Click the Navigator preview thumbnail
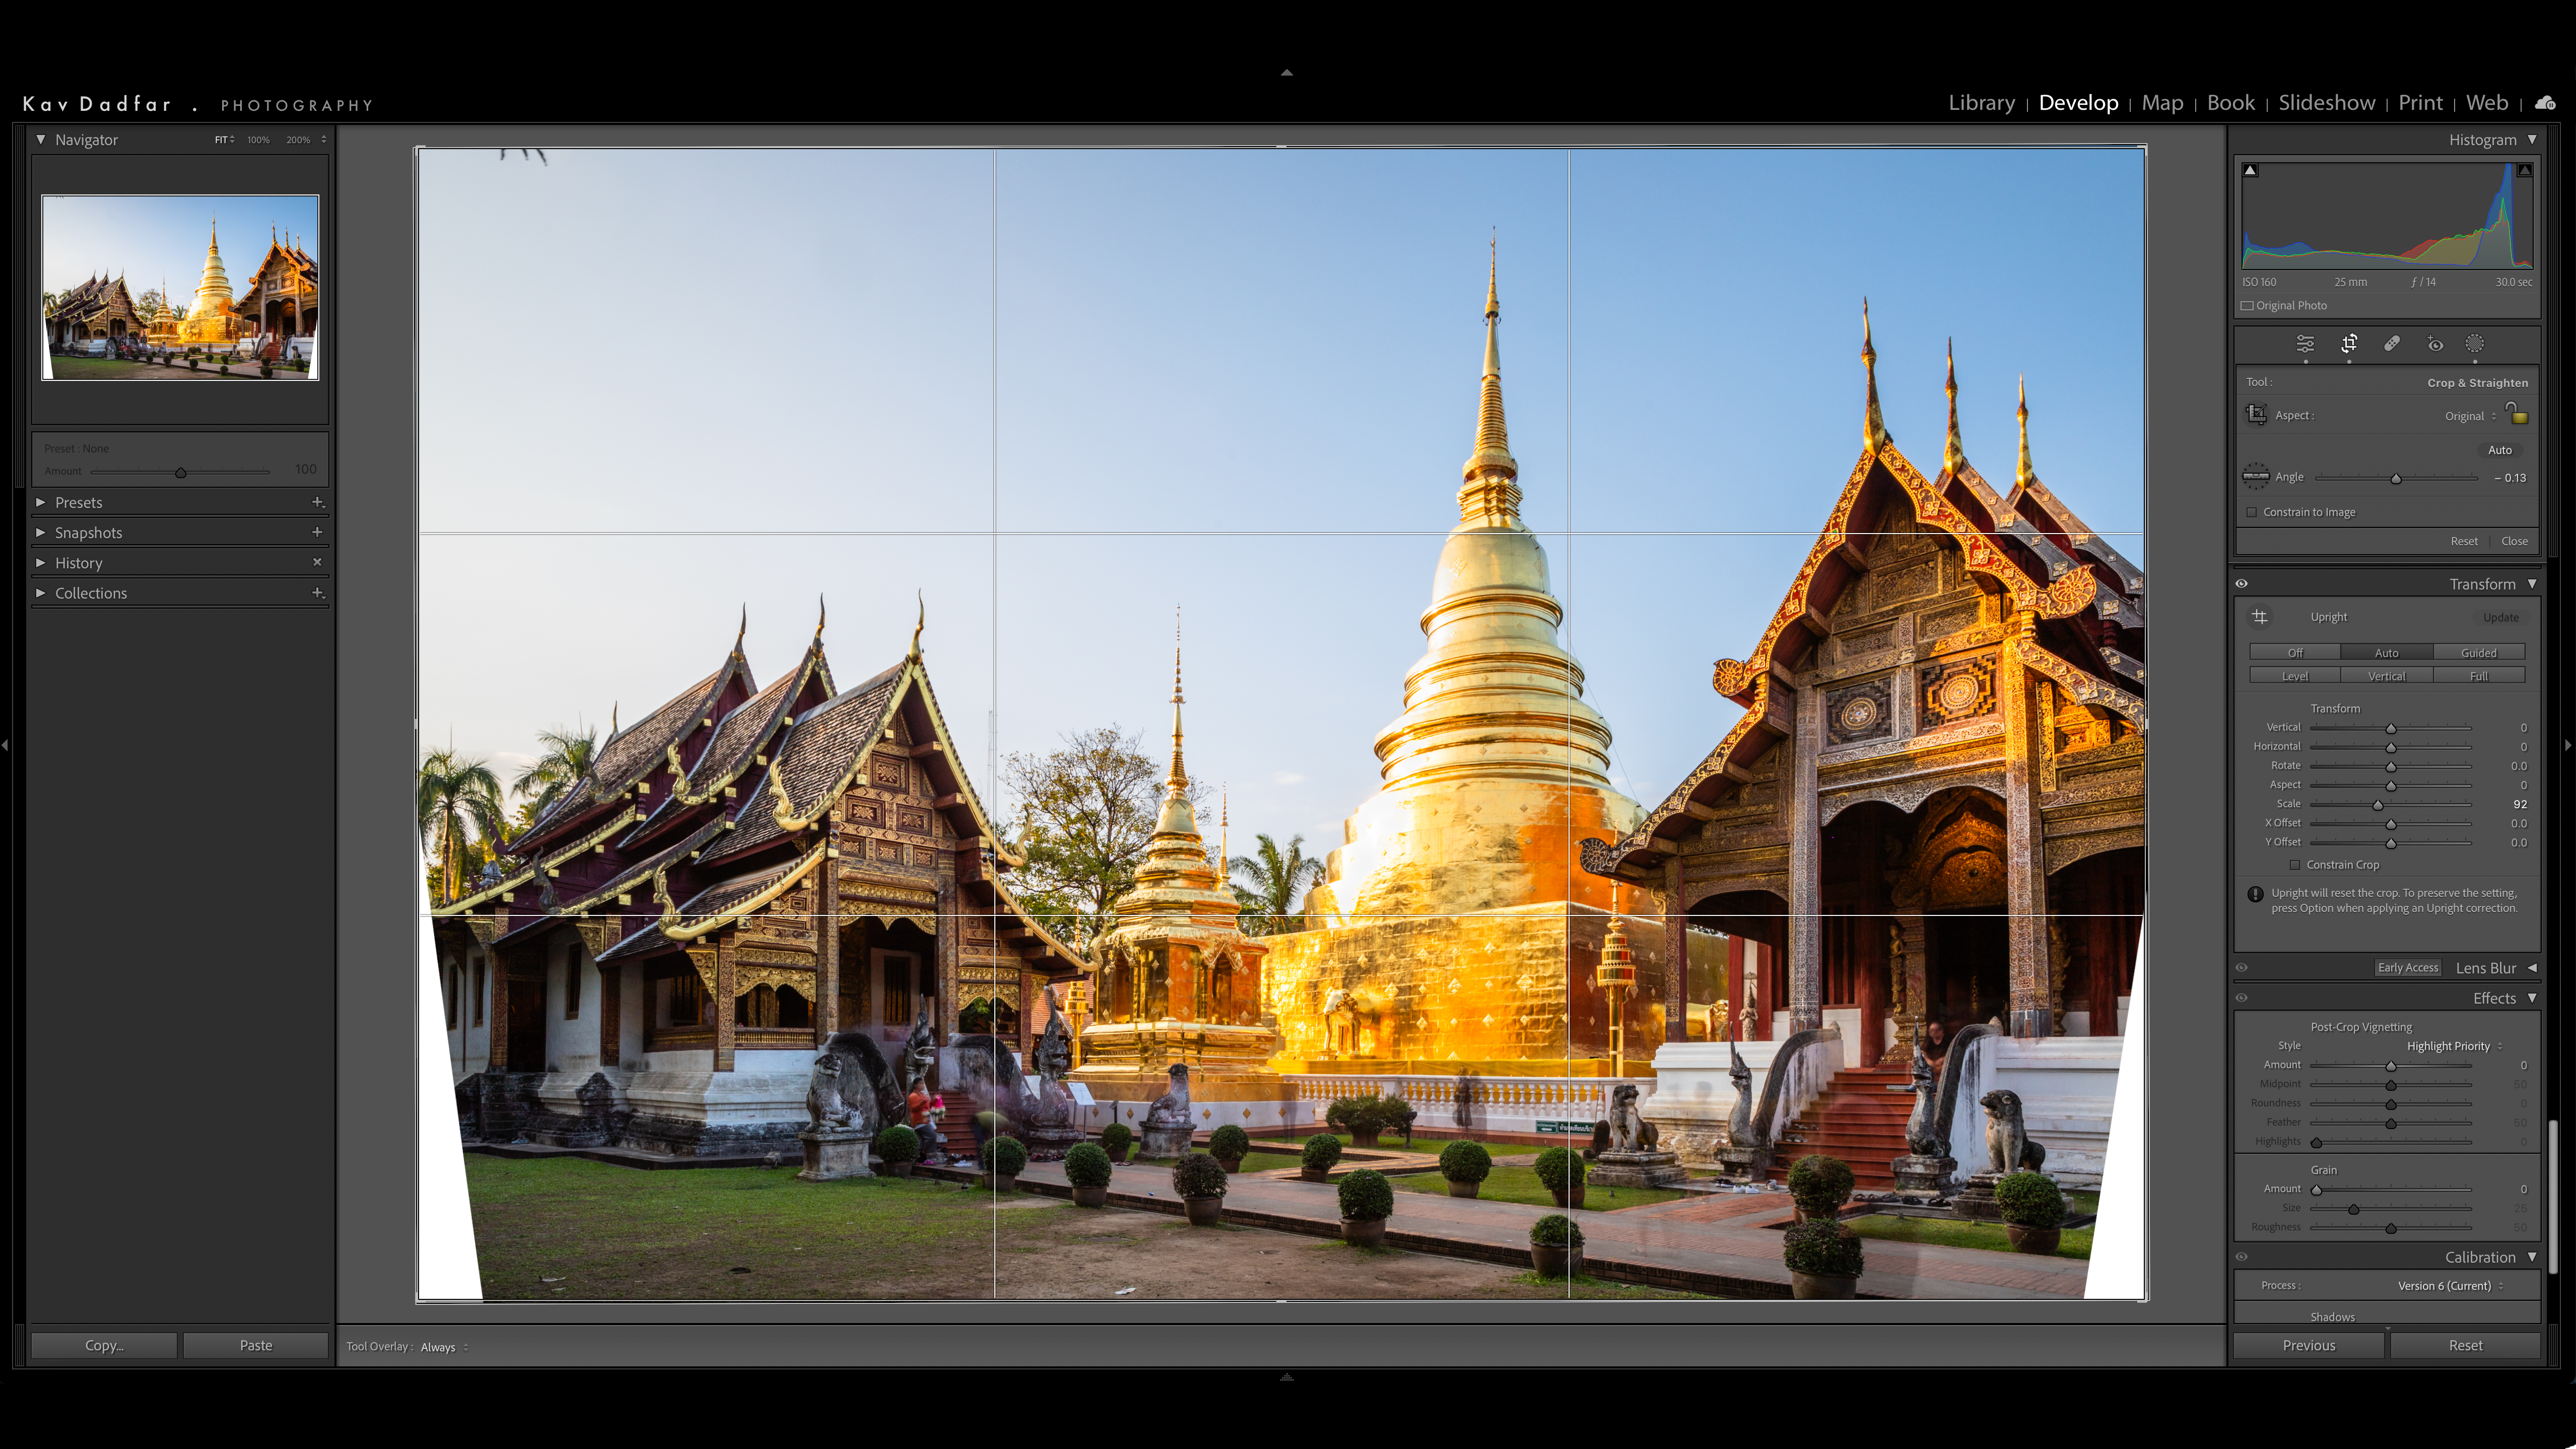 [180, 288]
